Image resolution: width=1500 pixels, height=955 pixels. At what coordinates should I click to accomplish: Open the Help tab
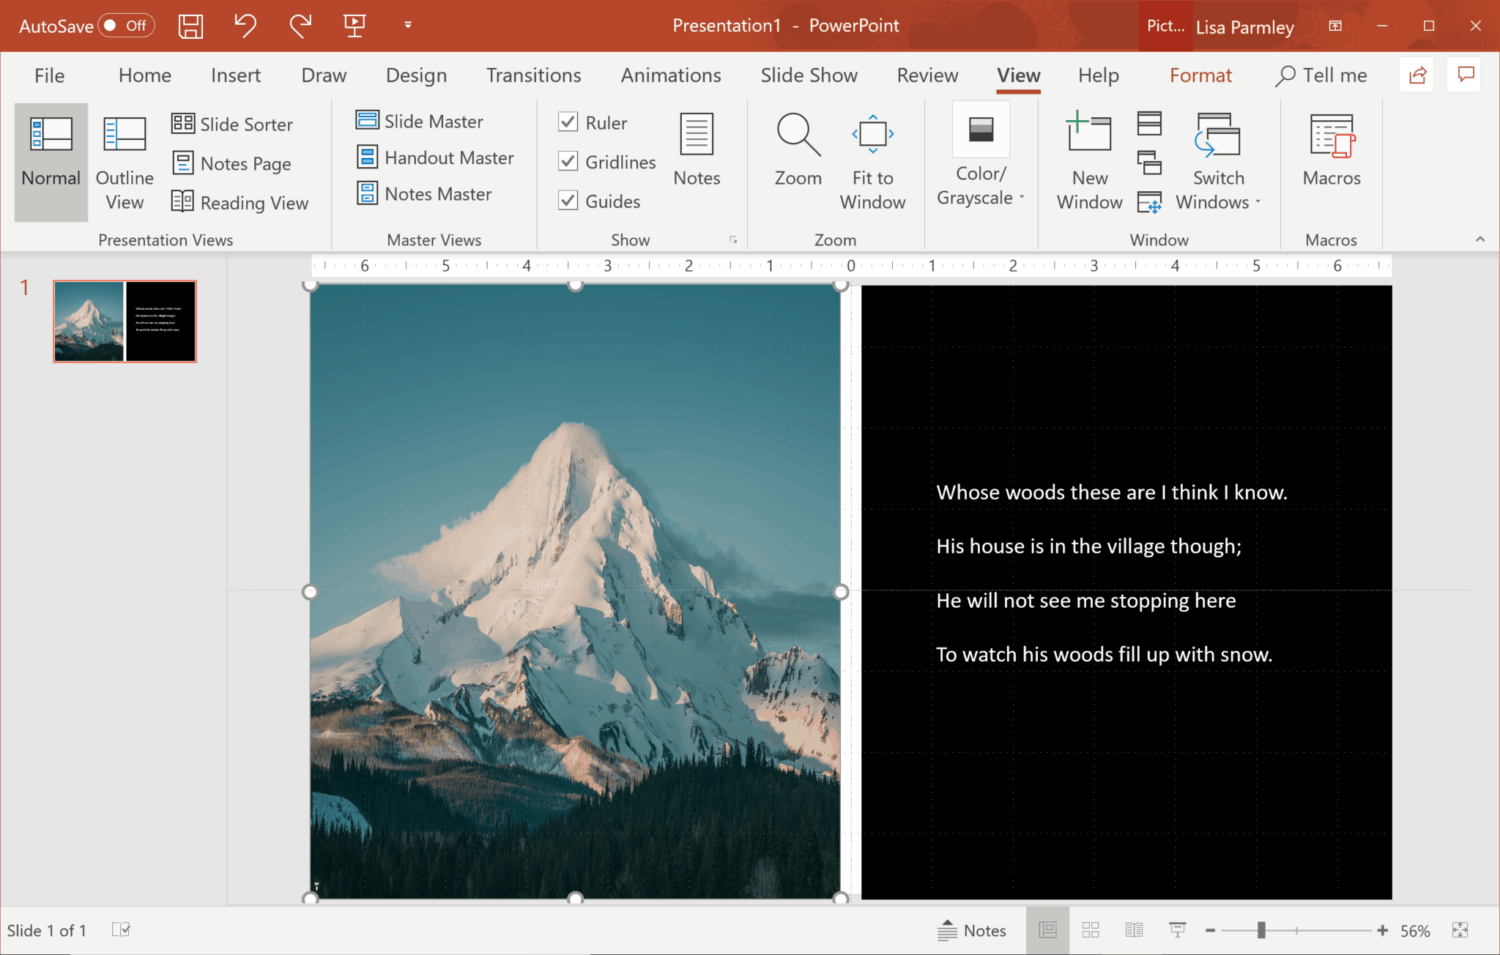pyautogui.click(x=1098, y=75)
